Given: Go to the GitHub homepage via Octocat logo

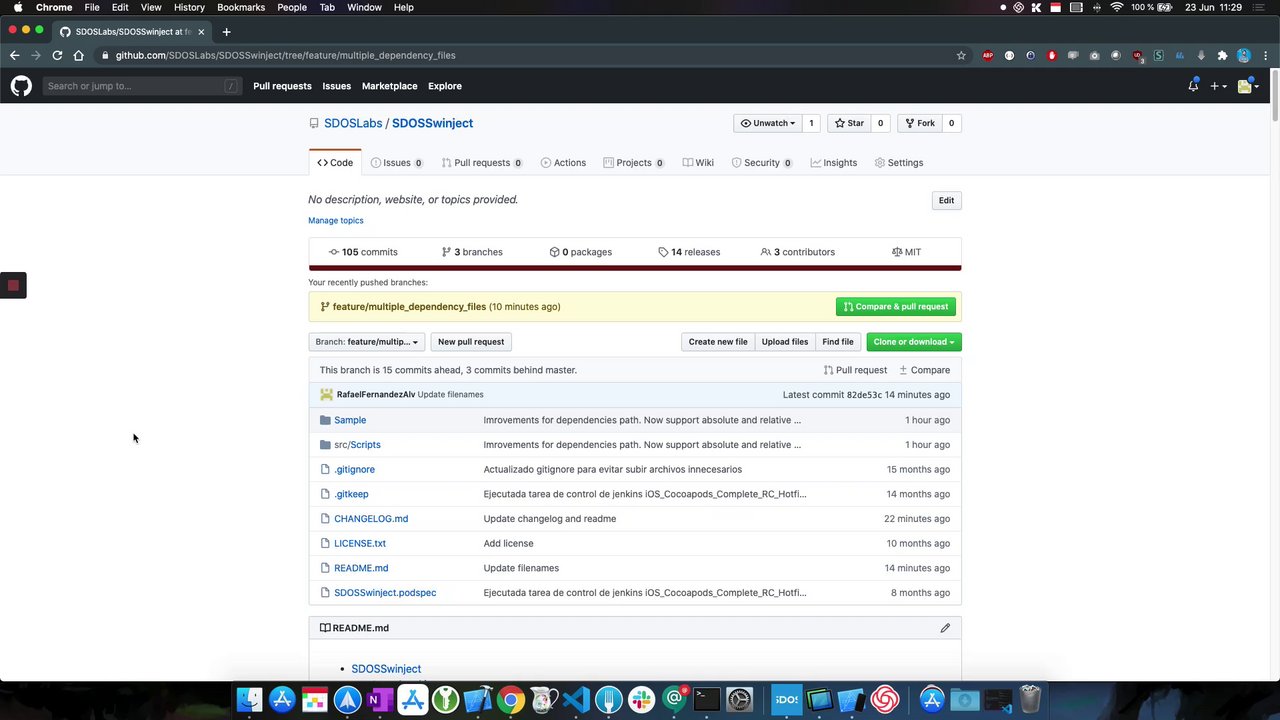Looking at the screenshot, I should click(x=21, y=86).
